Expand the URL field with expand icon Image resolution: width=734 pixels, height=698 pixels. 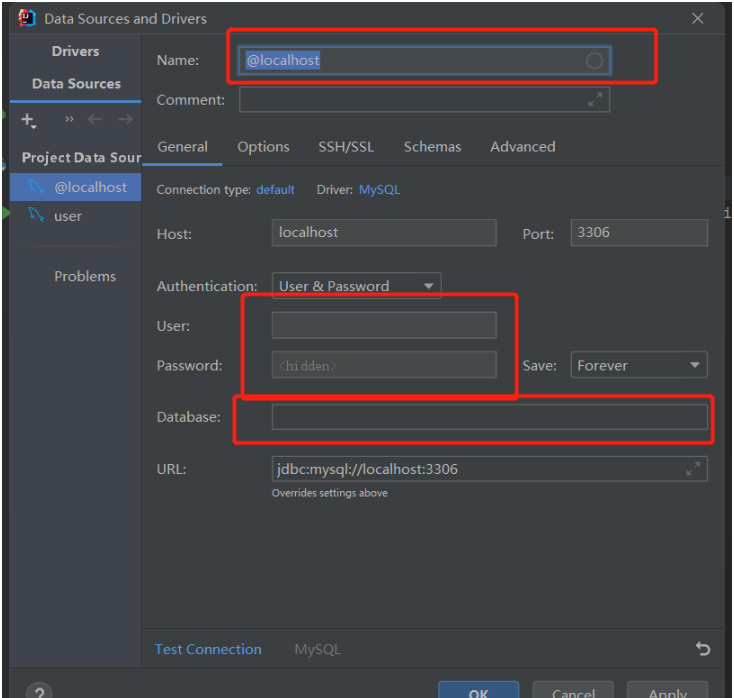pyautogui.click(x=693, y=469)
